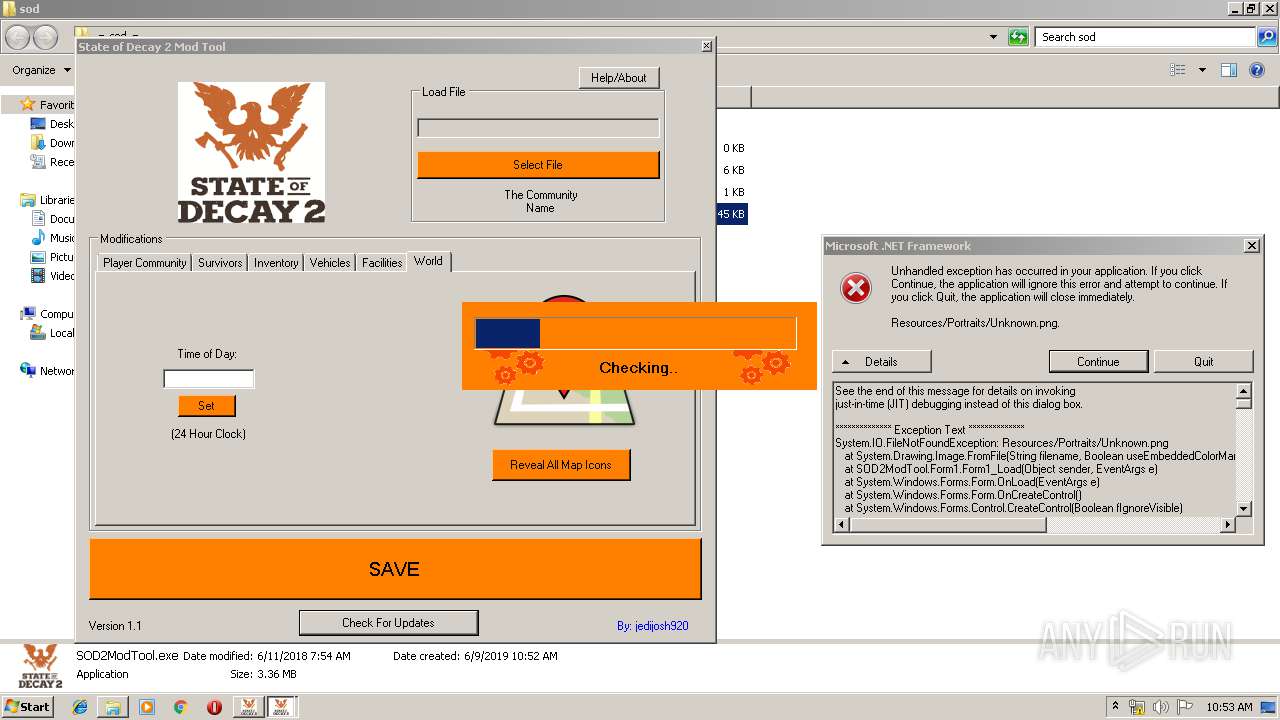
Task: Select the Facilities tab
Action: click(x=382, y=262)
